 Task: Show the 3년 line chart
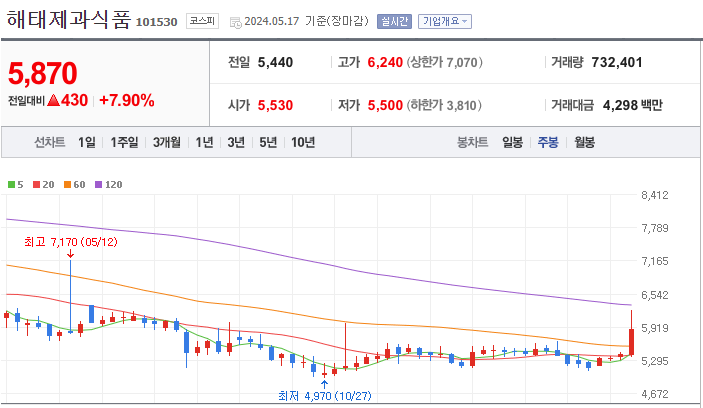[x=236, y=142]
